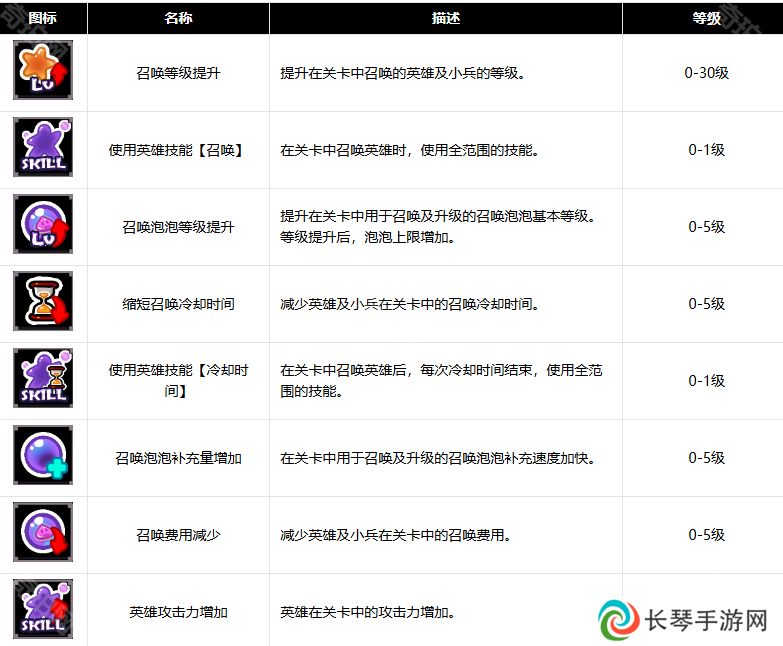Click the level value 0-30级

pos(706,73)
